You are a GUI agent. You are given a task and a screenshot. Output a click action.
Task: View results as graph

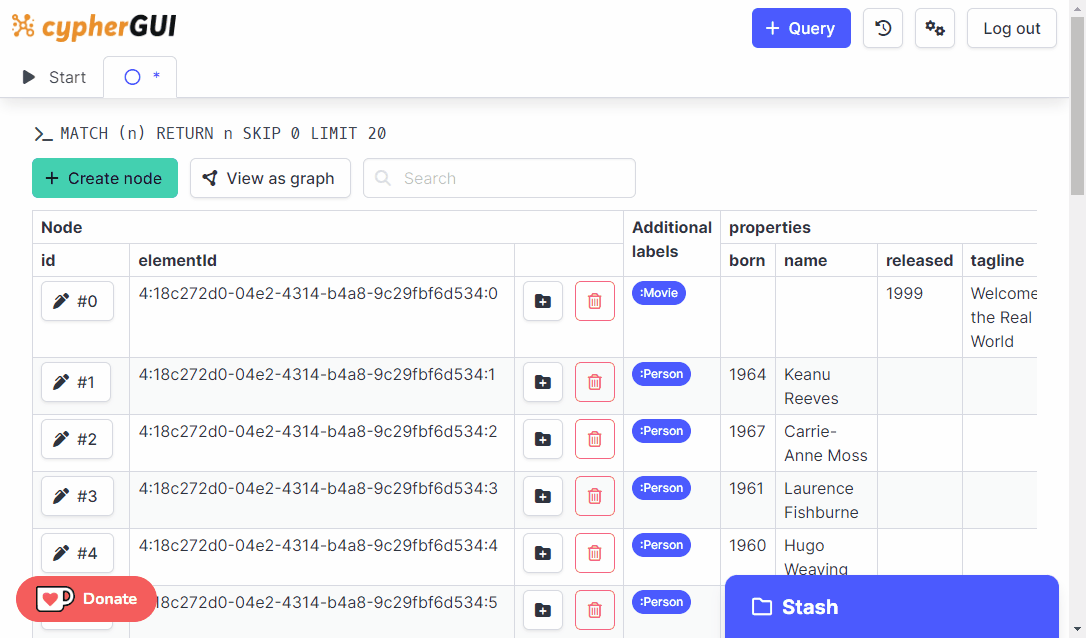pos(270,178)
